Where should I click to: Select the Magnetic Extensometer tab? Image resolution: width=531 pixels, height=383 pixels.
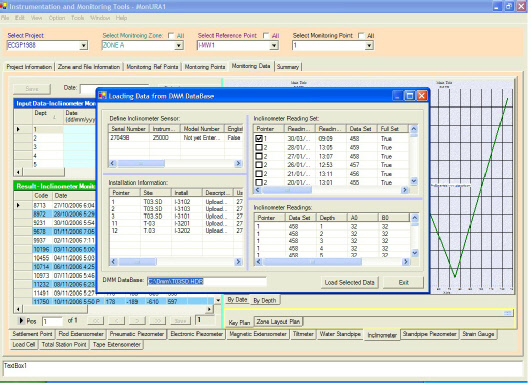coord(258,334)
